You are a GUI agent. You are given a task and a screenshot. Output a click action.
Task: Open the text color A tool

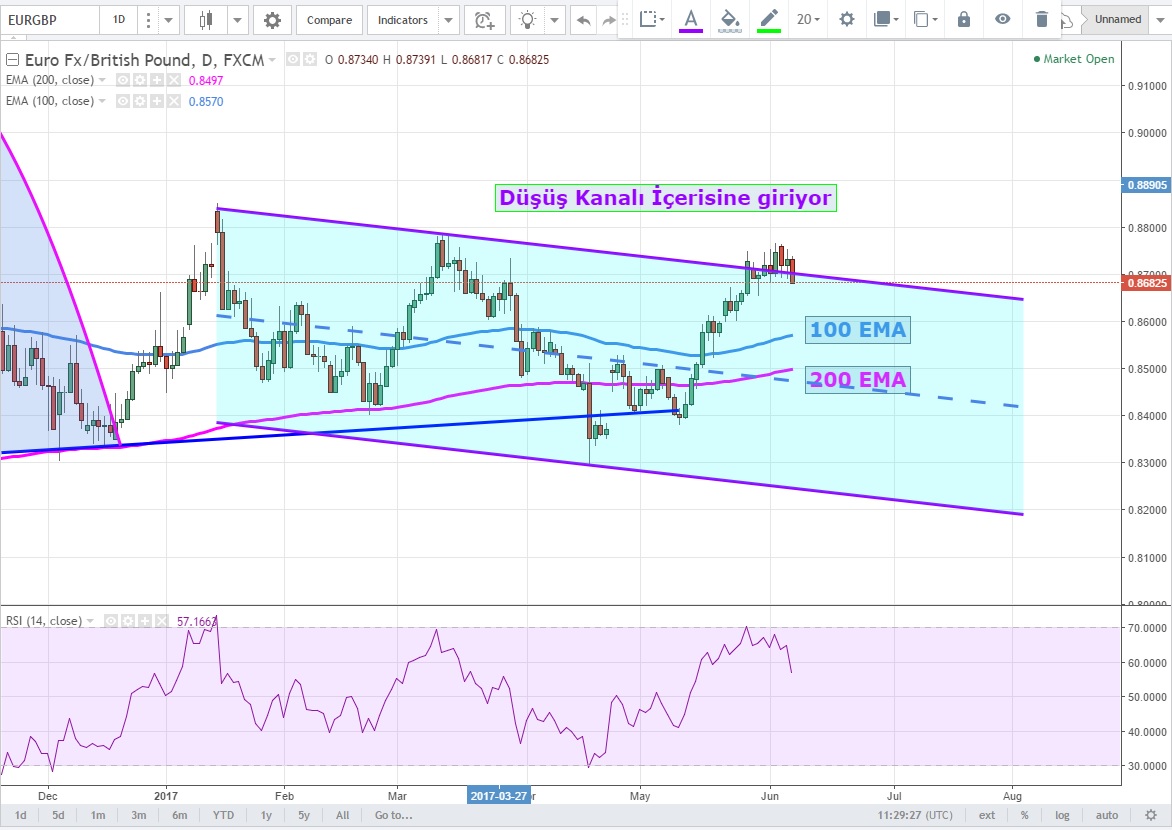pos(690,19)
